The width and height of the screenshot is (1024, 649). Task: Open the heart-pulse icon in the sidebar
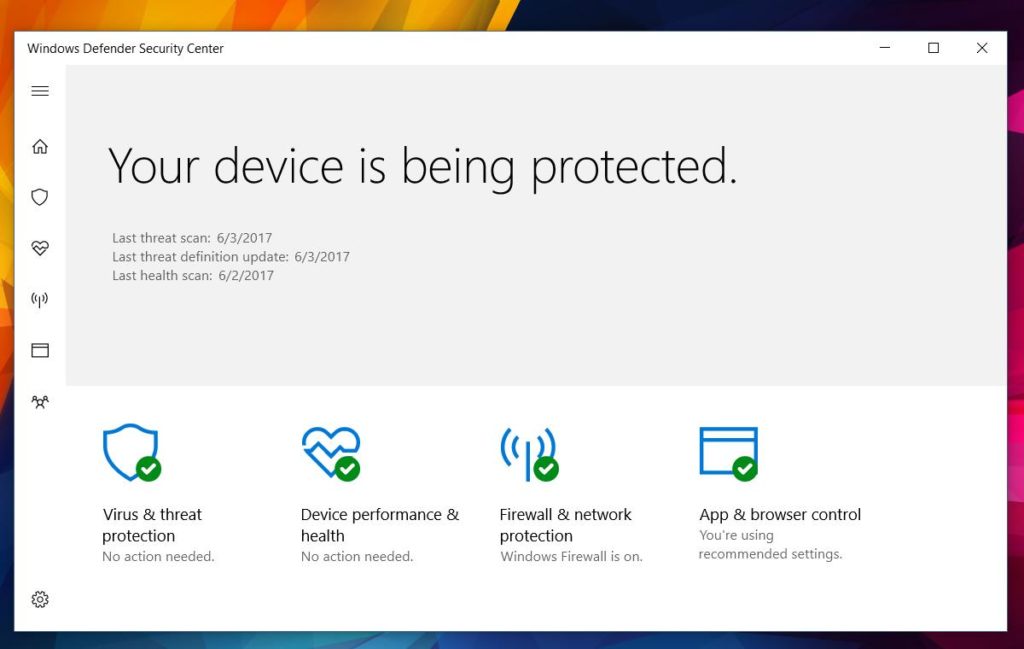(x=40, y=248)
